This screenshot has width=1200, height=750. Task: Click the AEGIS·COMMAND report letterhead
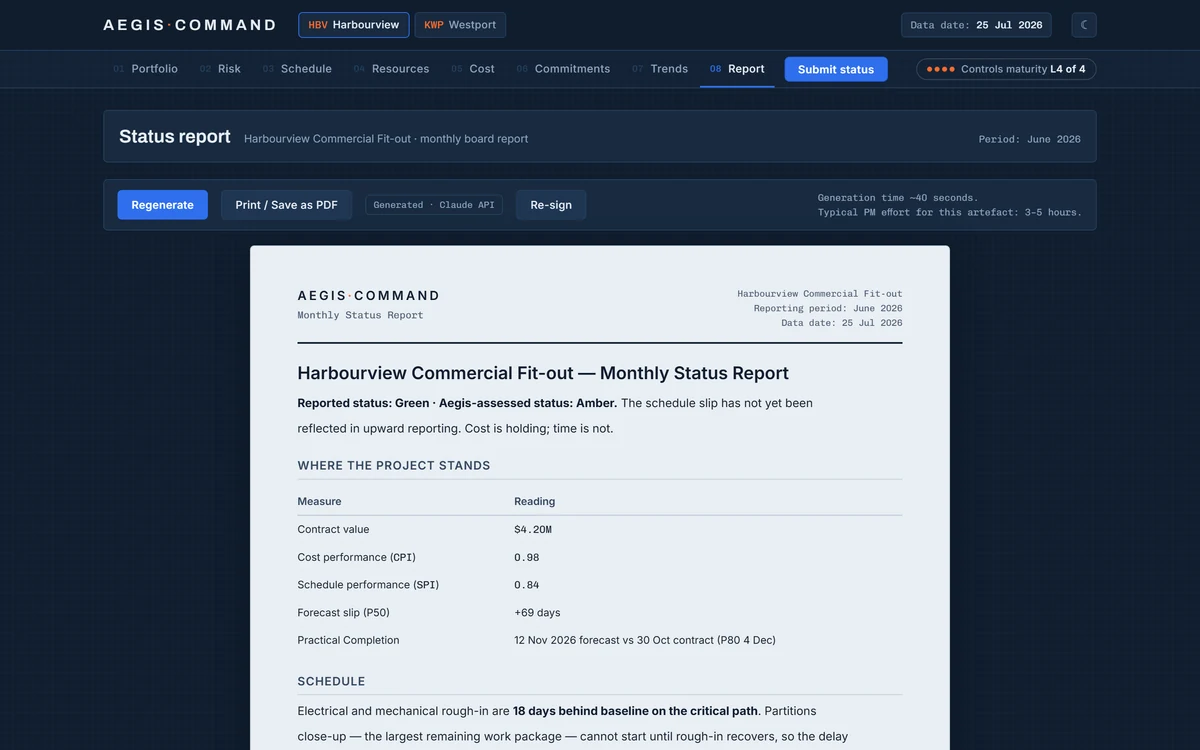click(x=368, y=295)
